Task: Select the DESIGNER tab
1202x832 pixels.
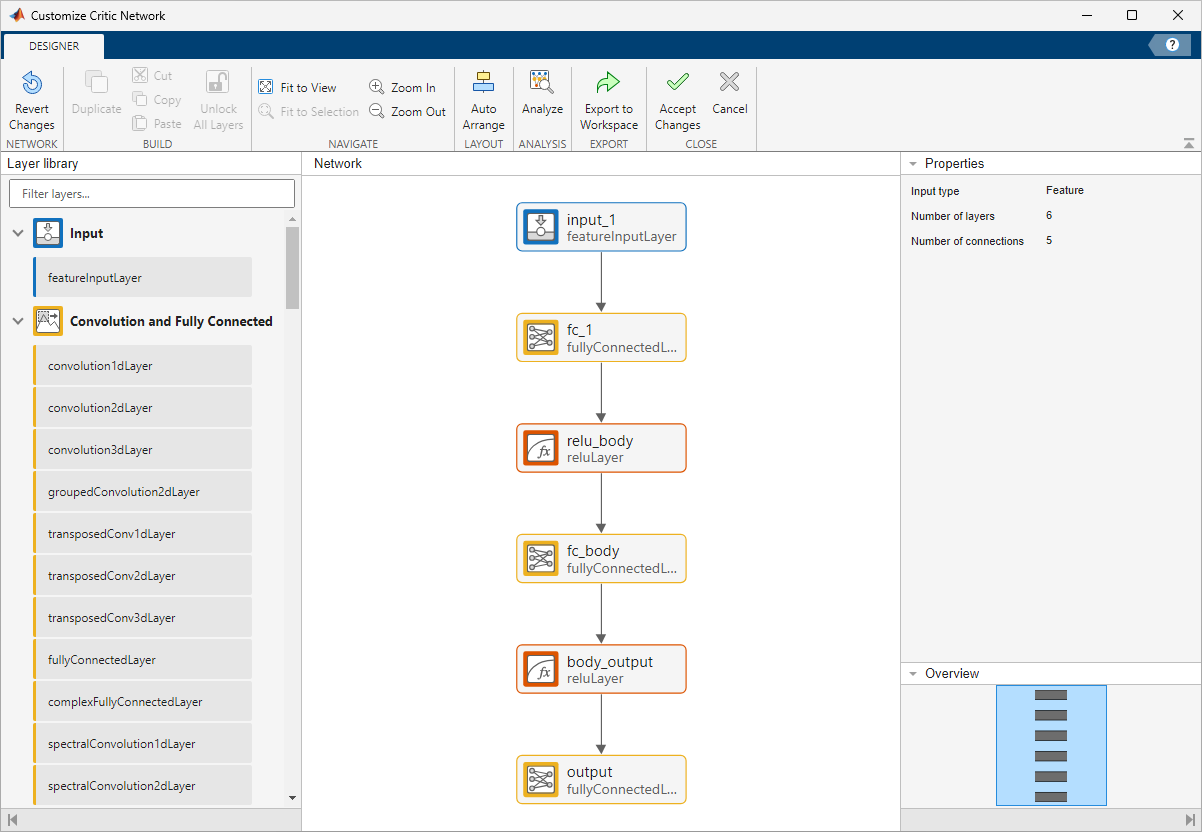Action: [54, 46]
